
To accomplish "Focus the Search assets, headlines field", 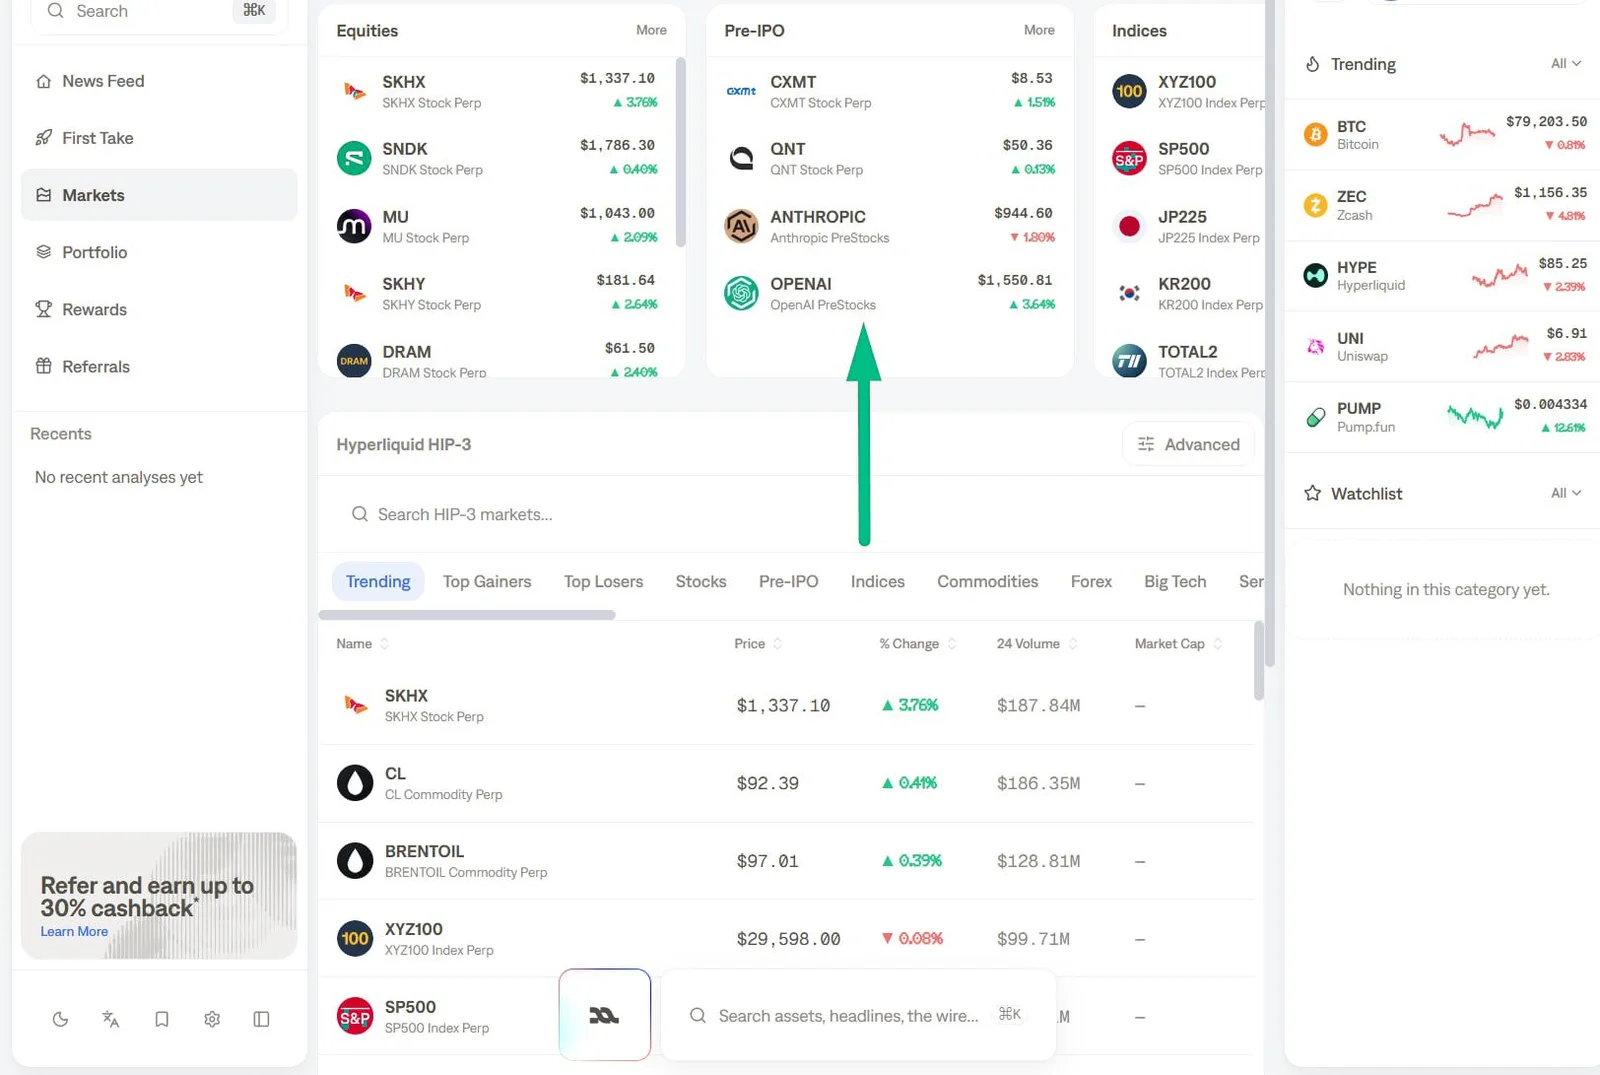I will 858,1015.
